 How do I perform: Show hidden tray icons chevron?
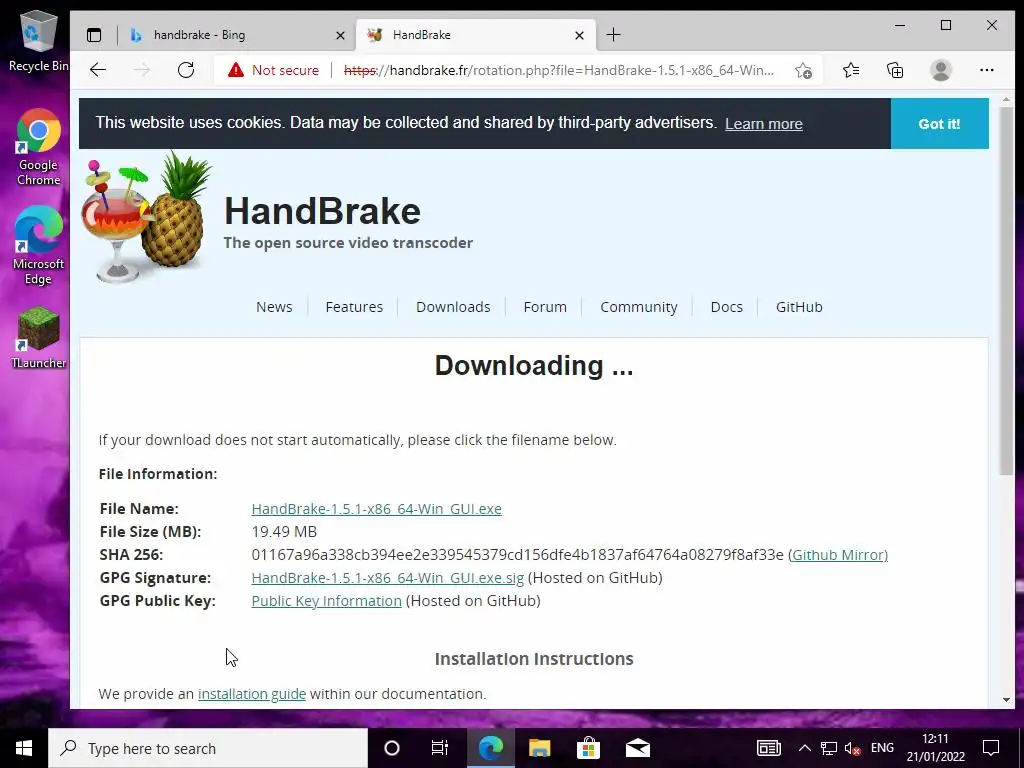[x=805, y=748]
